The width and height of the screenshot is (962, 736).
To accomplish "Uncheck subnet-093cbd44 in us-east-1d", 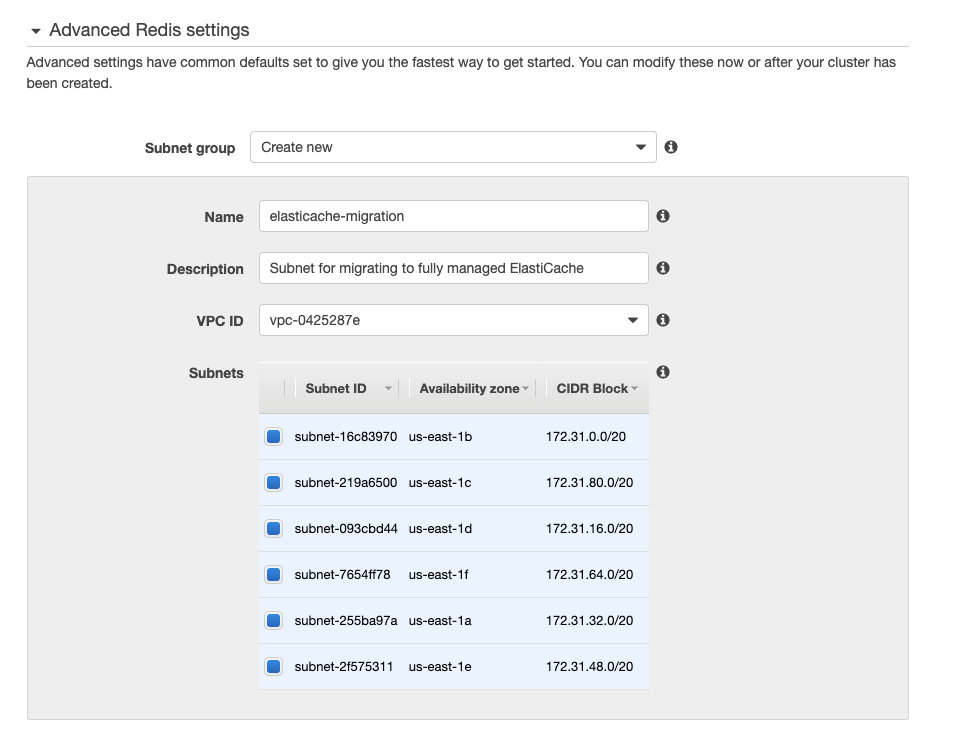I will (273, 528).
